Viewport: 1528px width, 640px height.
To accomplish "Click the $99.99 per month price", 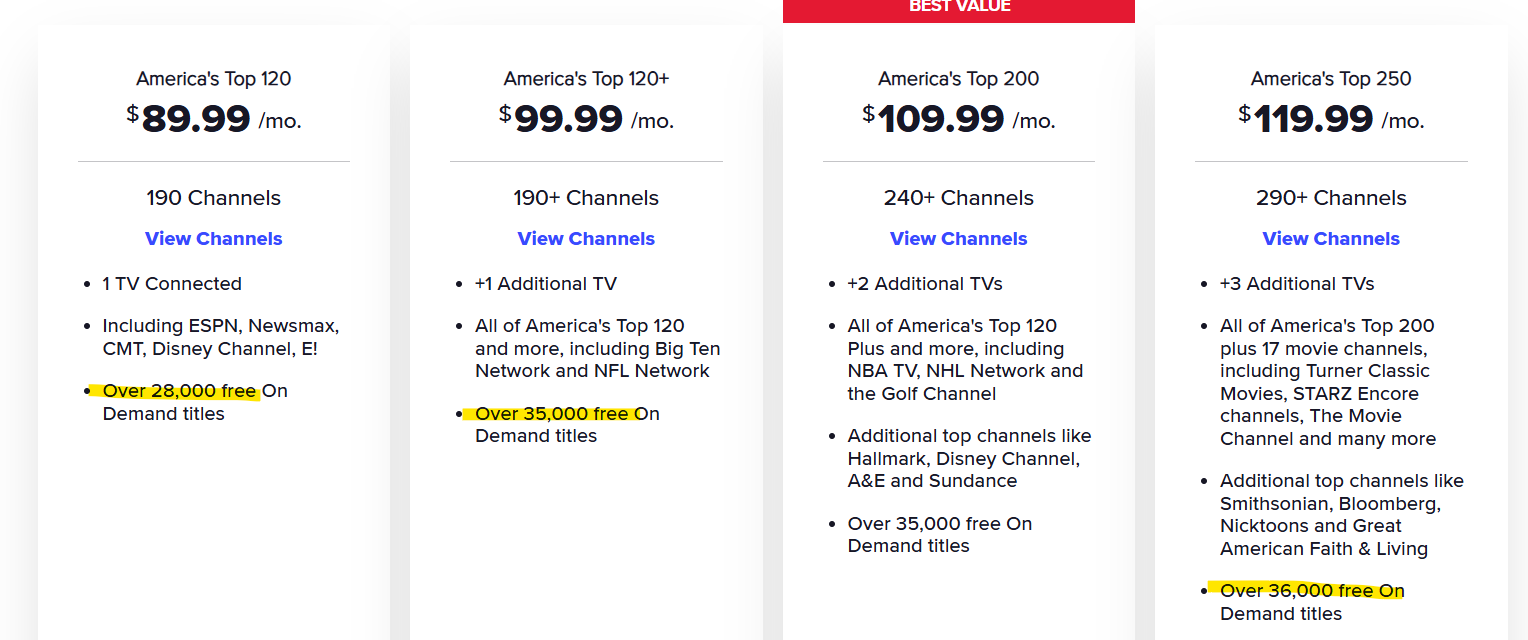I will 586,119.
